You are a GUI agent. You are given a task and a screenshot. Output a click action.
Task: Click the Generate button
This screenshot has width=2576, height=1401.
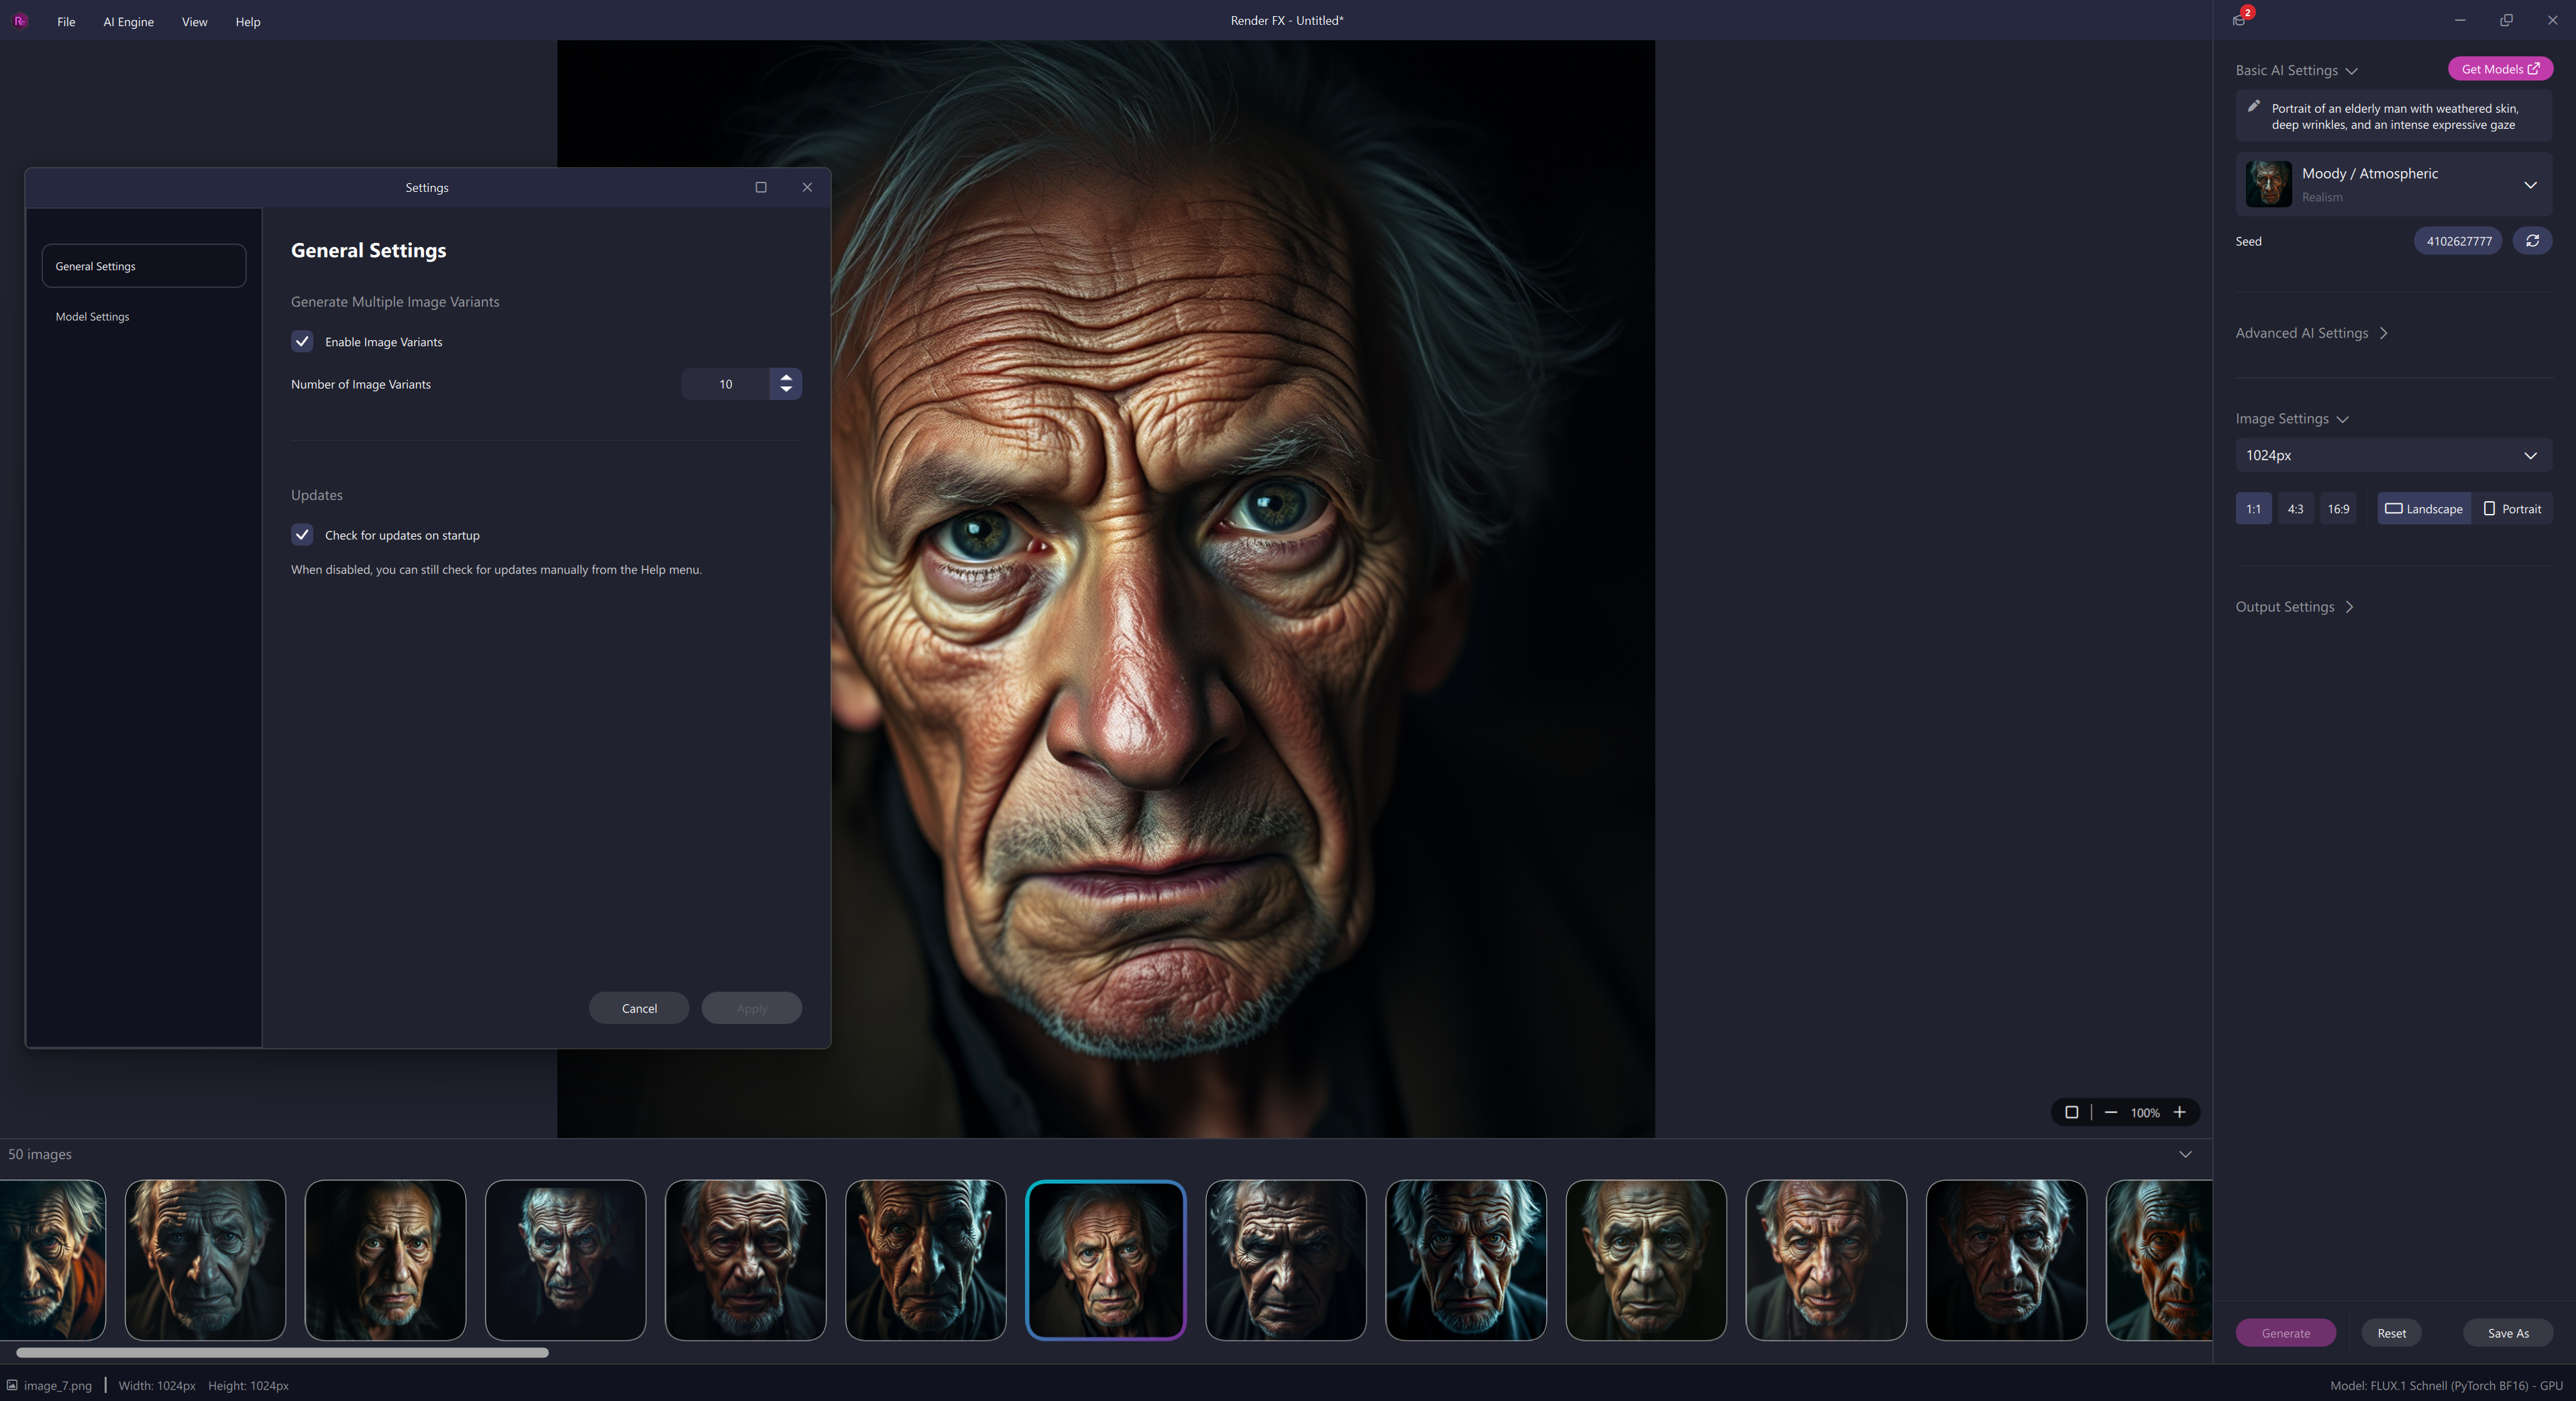click(x=2285, y=1333)
